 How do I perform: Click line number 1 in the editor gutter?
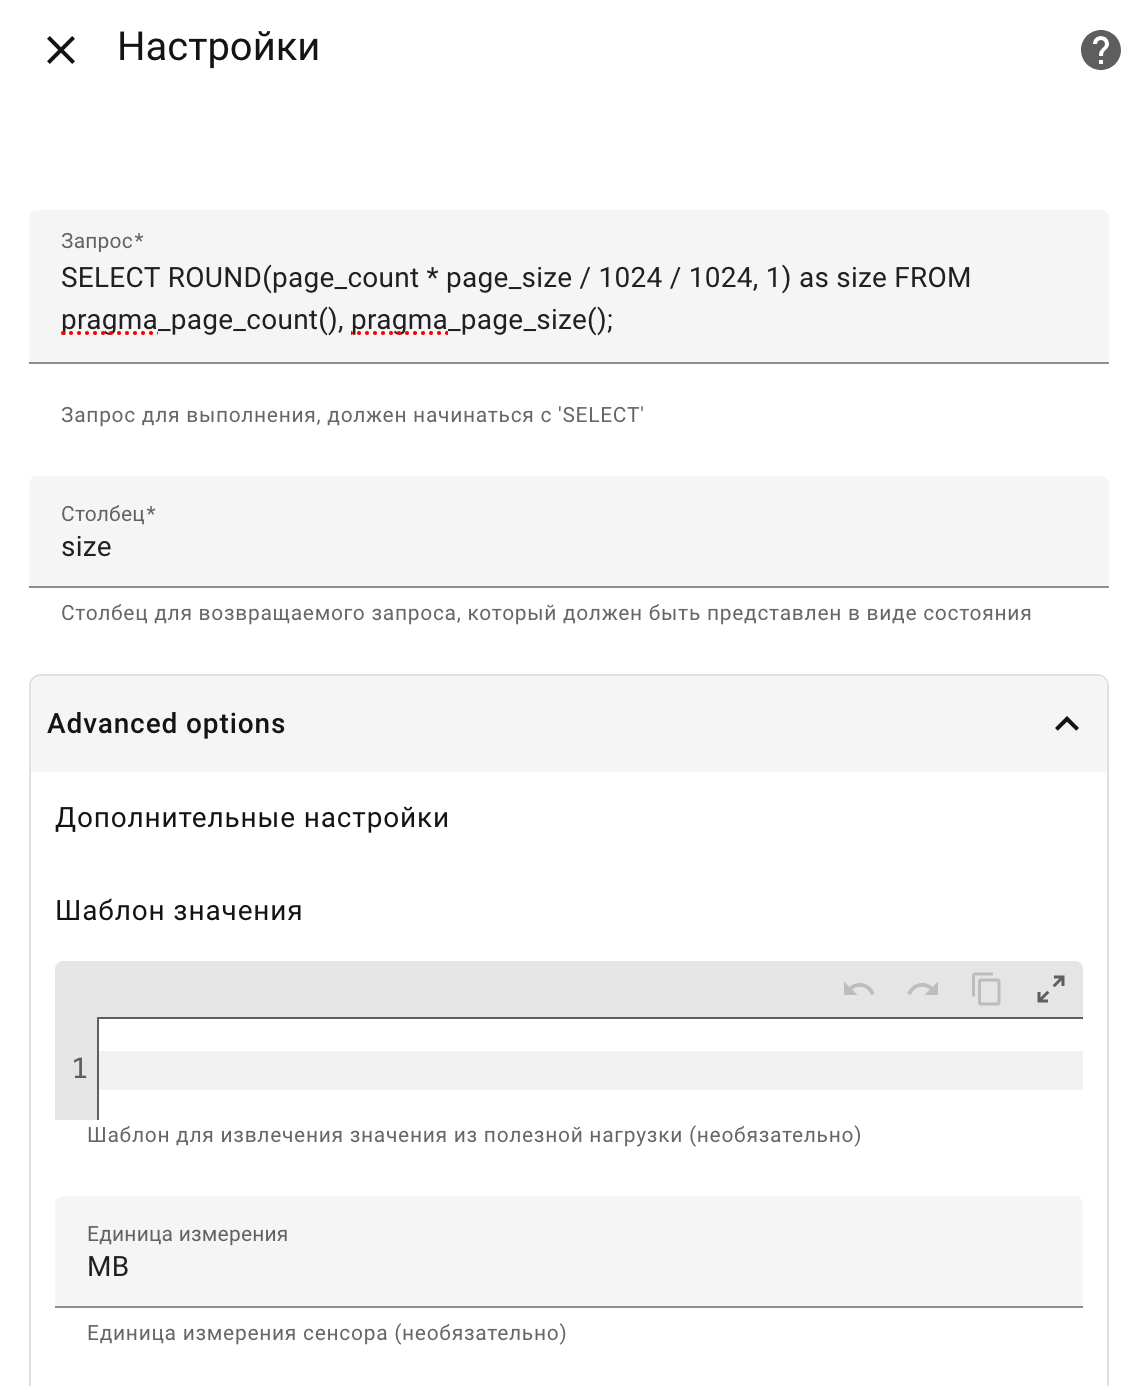click(80, 1069)
